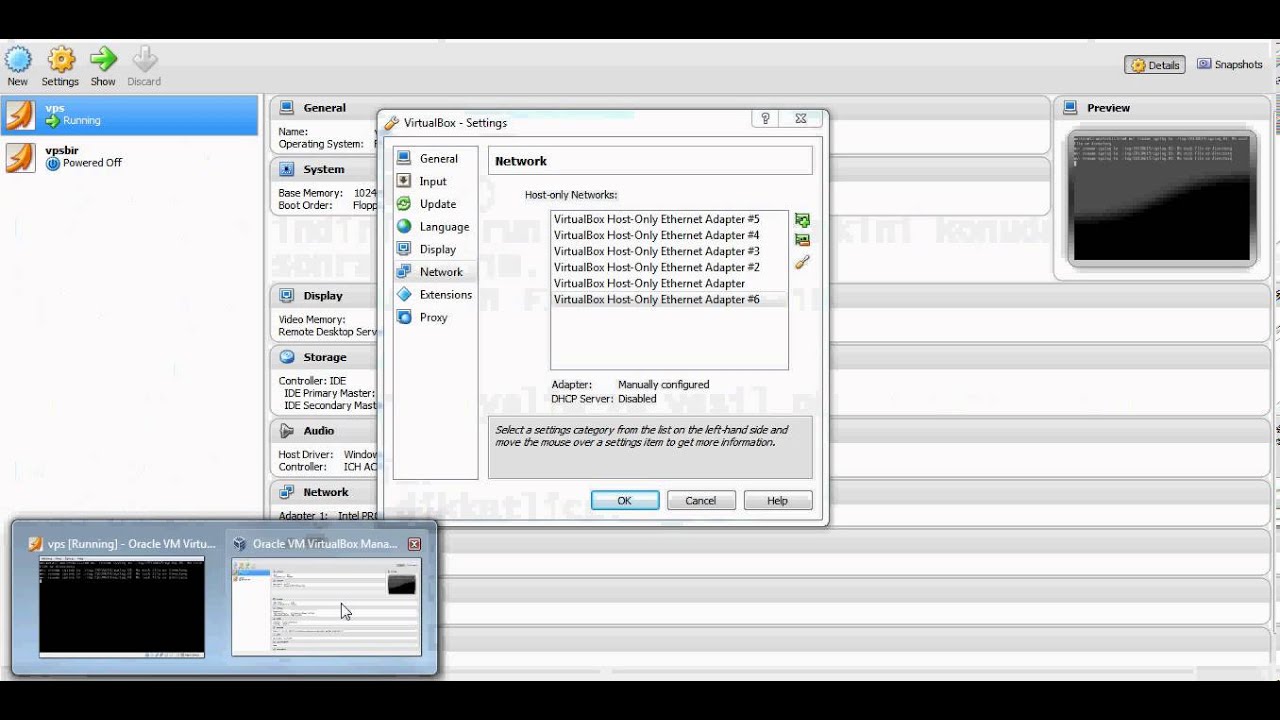Open the Language settings category
Viewport: 1280px width, 720px height.
coord(435,227)
